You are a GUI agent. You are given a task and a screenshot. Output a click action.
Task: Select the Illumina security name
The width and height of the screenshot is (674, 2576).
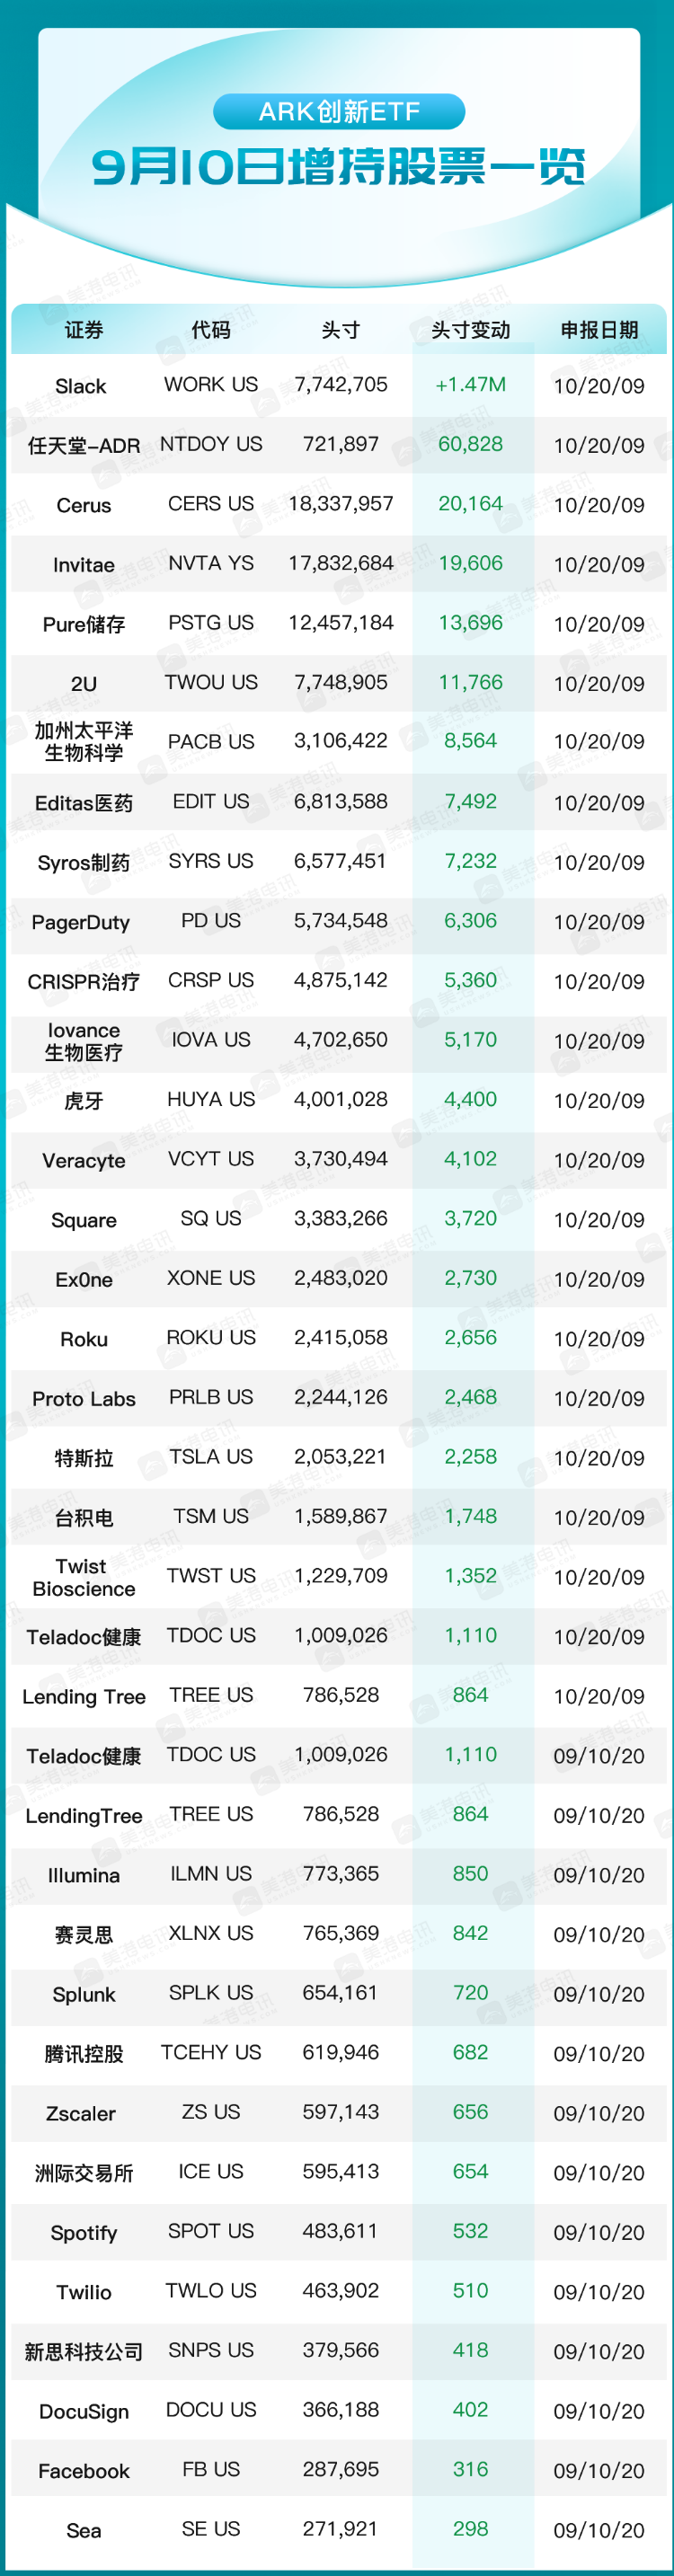tap(84, 1875)
